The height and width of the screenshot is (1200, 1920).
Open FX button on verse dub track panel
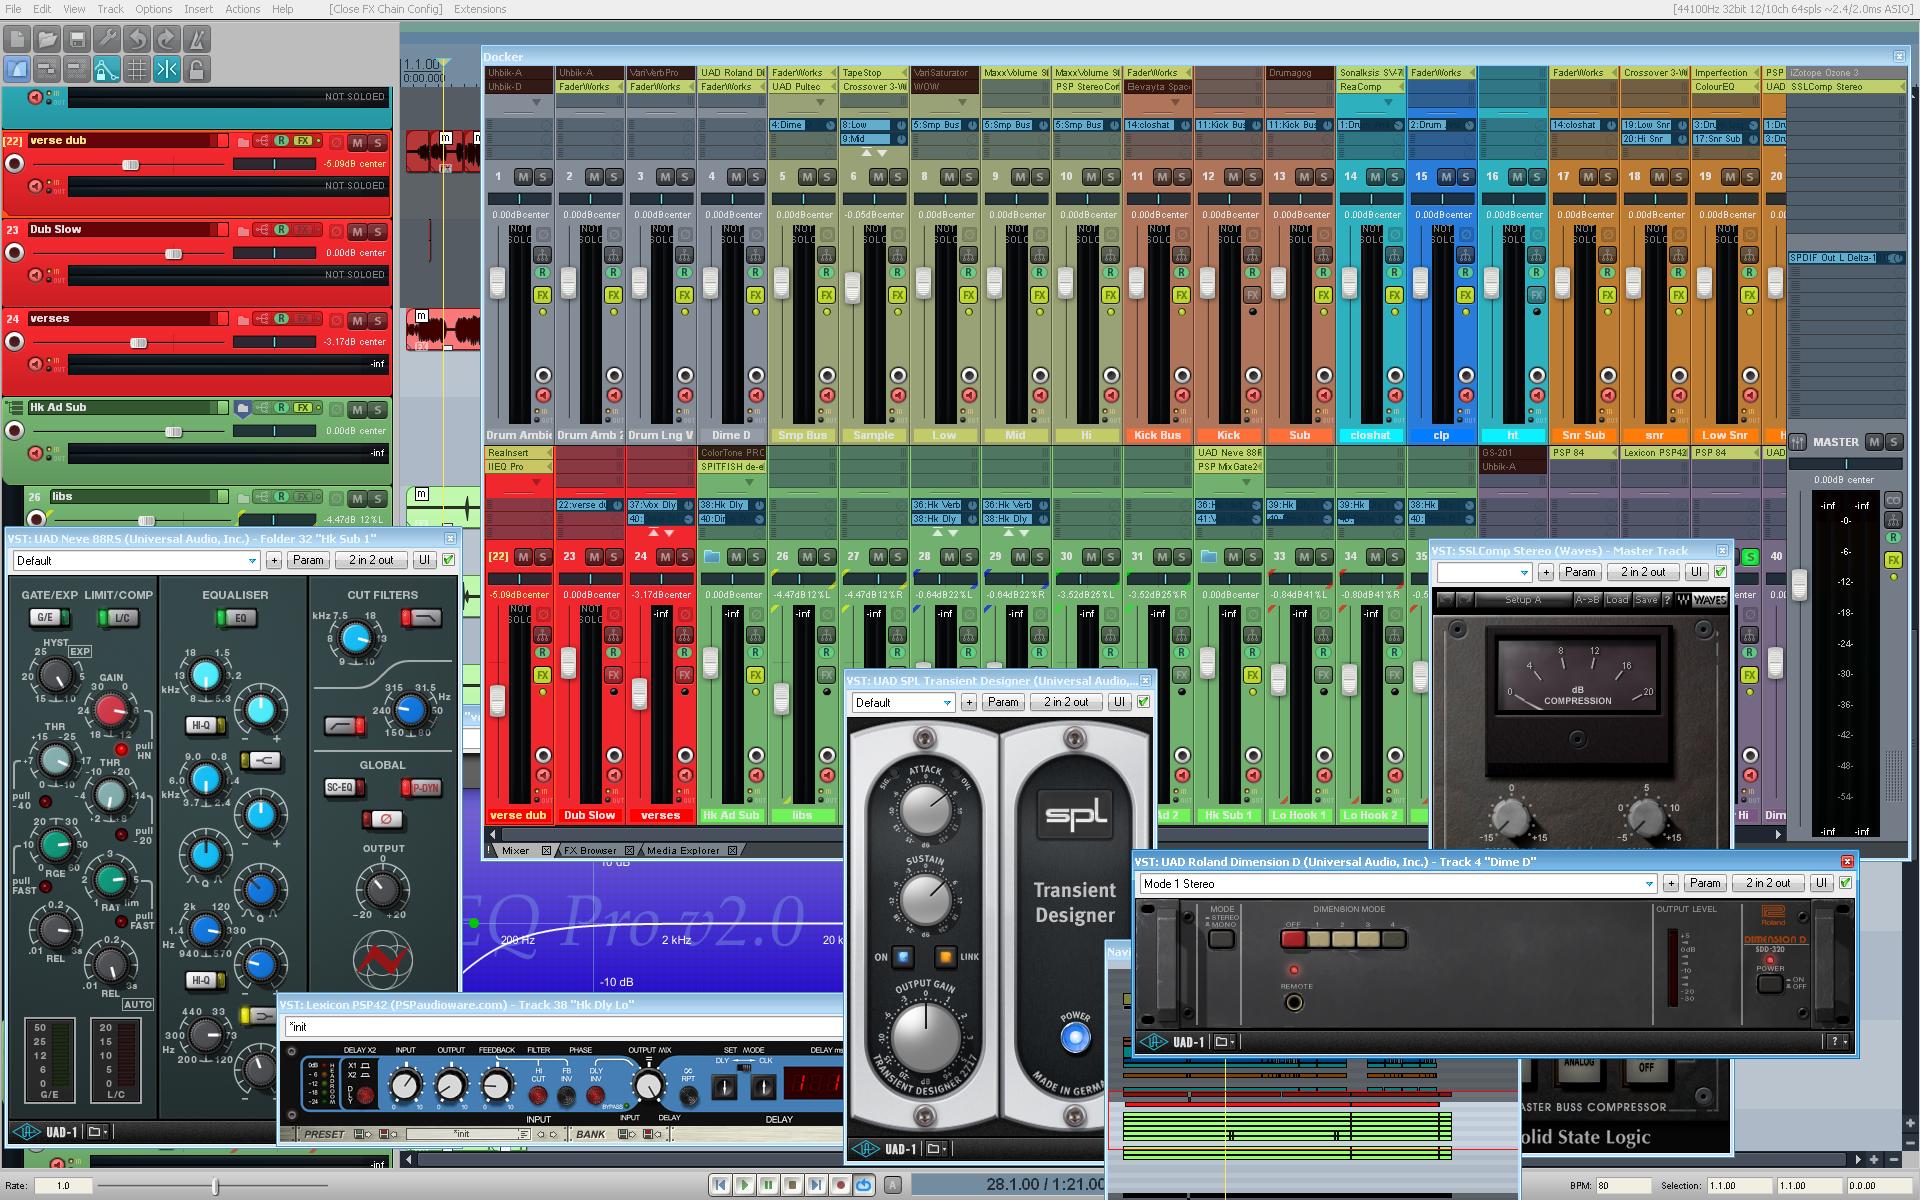302,141
